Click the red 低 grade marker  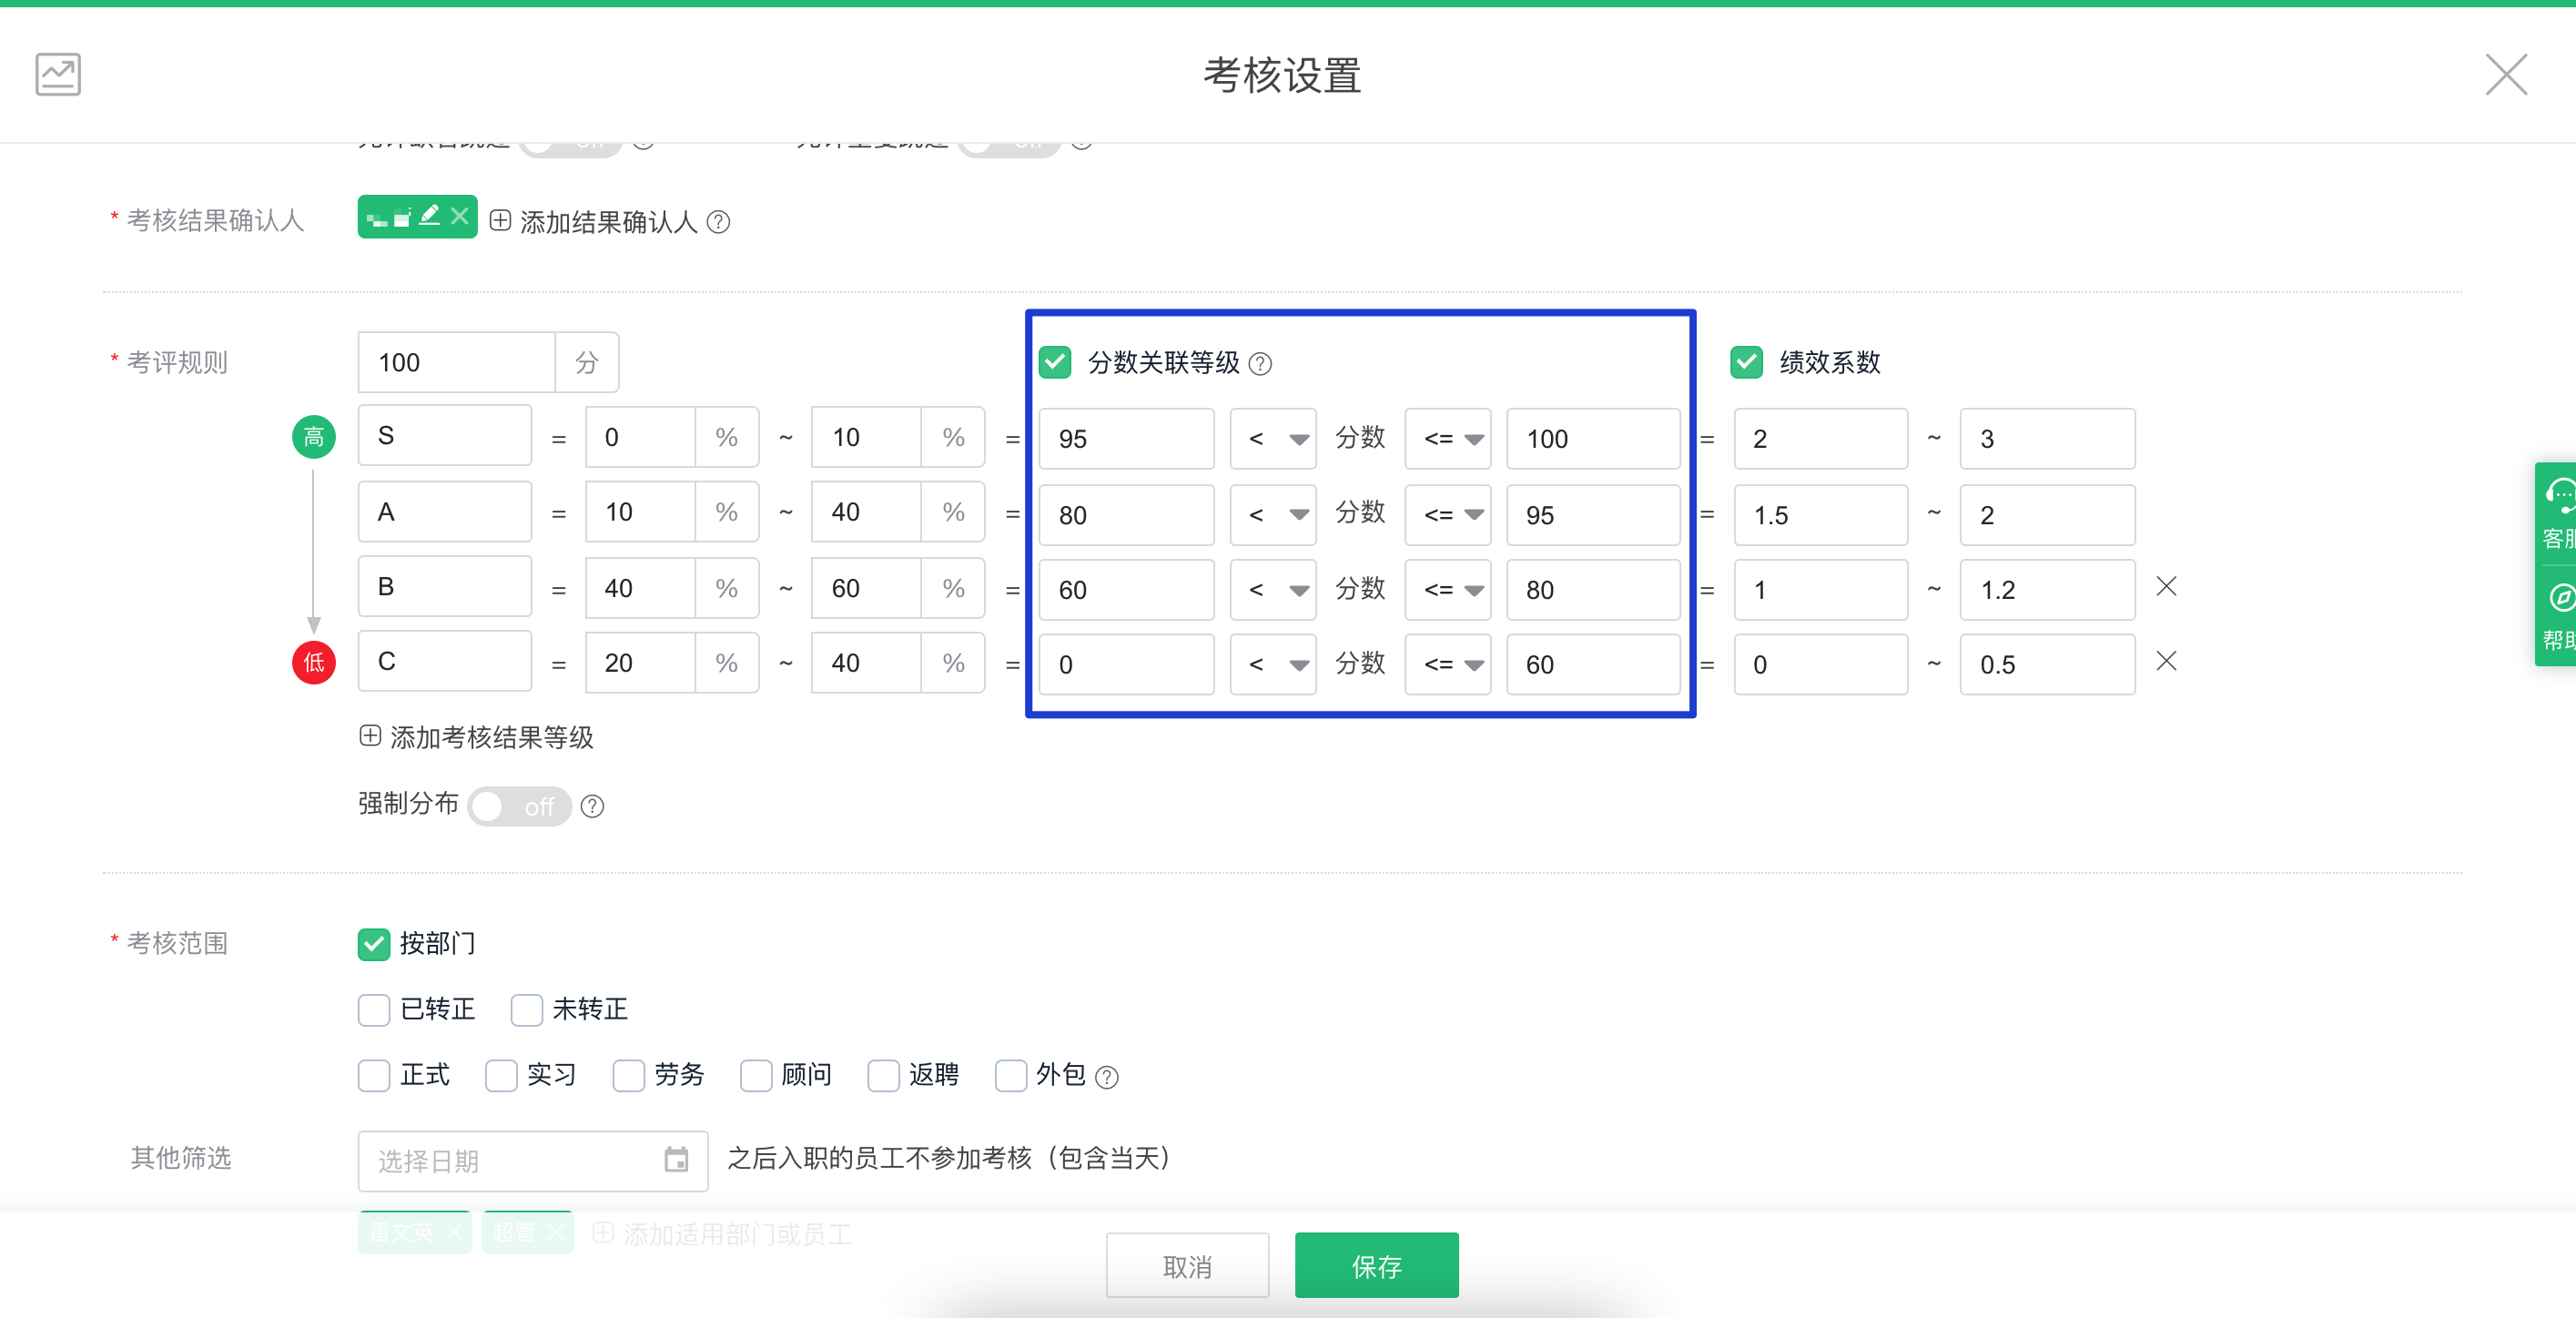tap(313, 662)
